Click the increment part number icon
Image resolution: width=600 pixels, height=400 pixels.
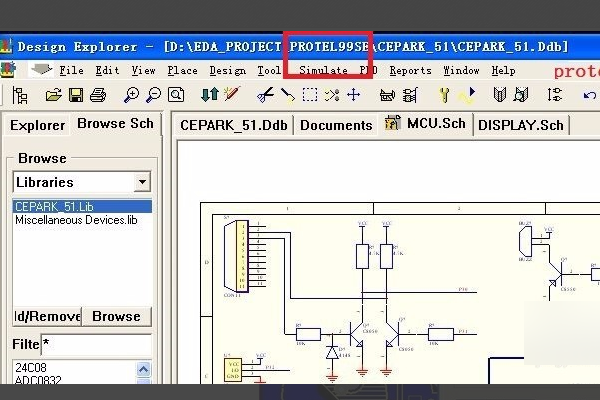pyautogui.click(x=554, y=95)
